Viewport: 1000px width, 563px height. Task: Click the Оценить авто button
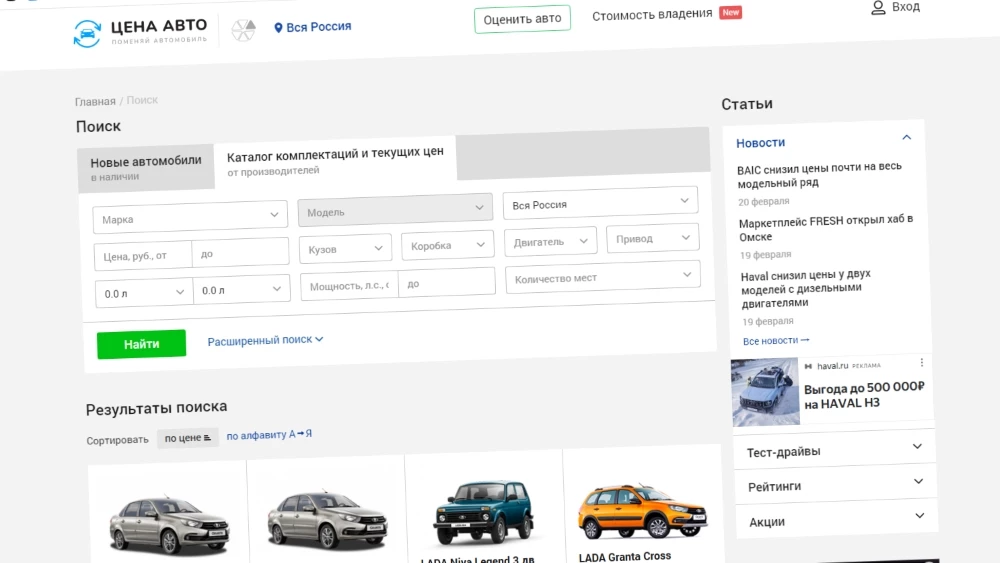pos(521,19)
